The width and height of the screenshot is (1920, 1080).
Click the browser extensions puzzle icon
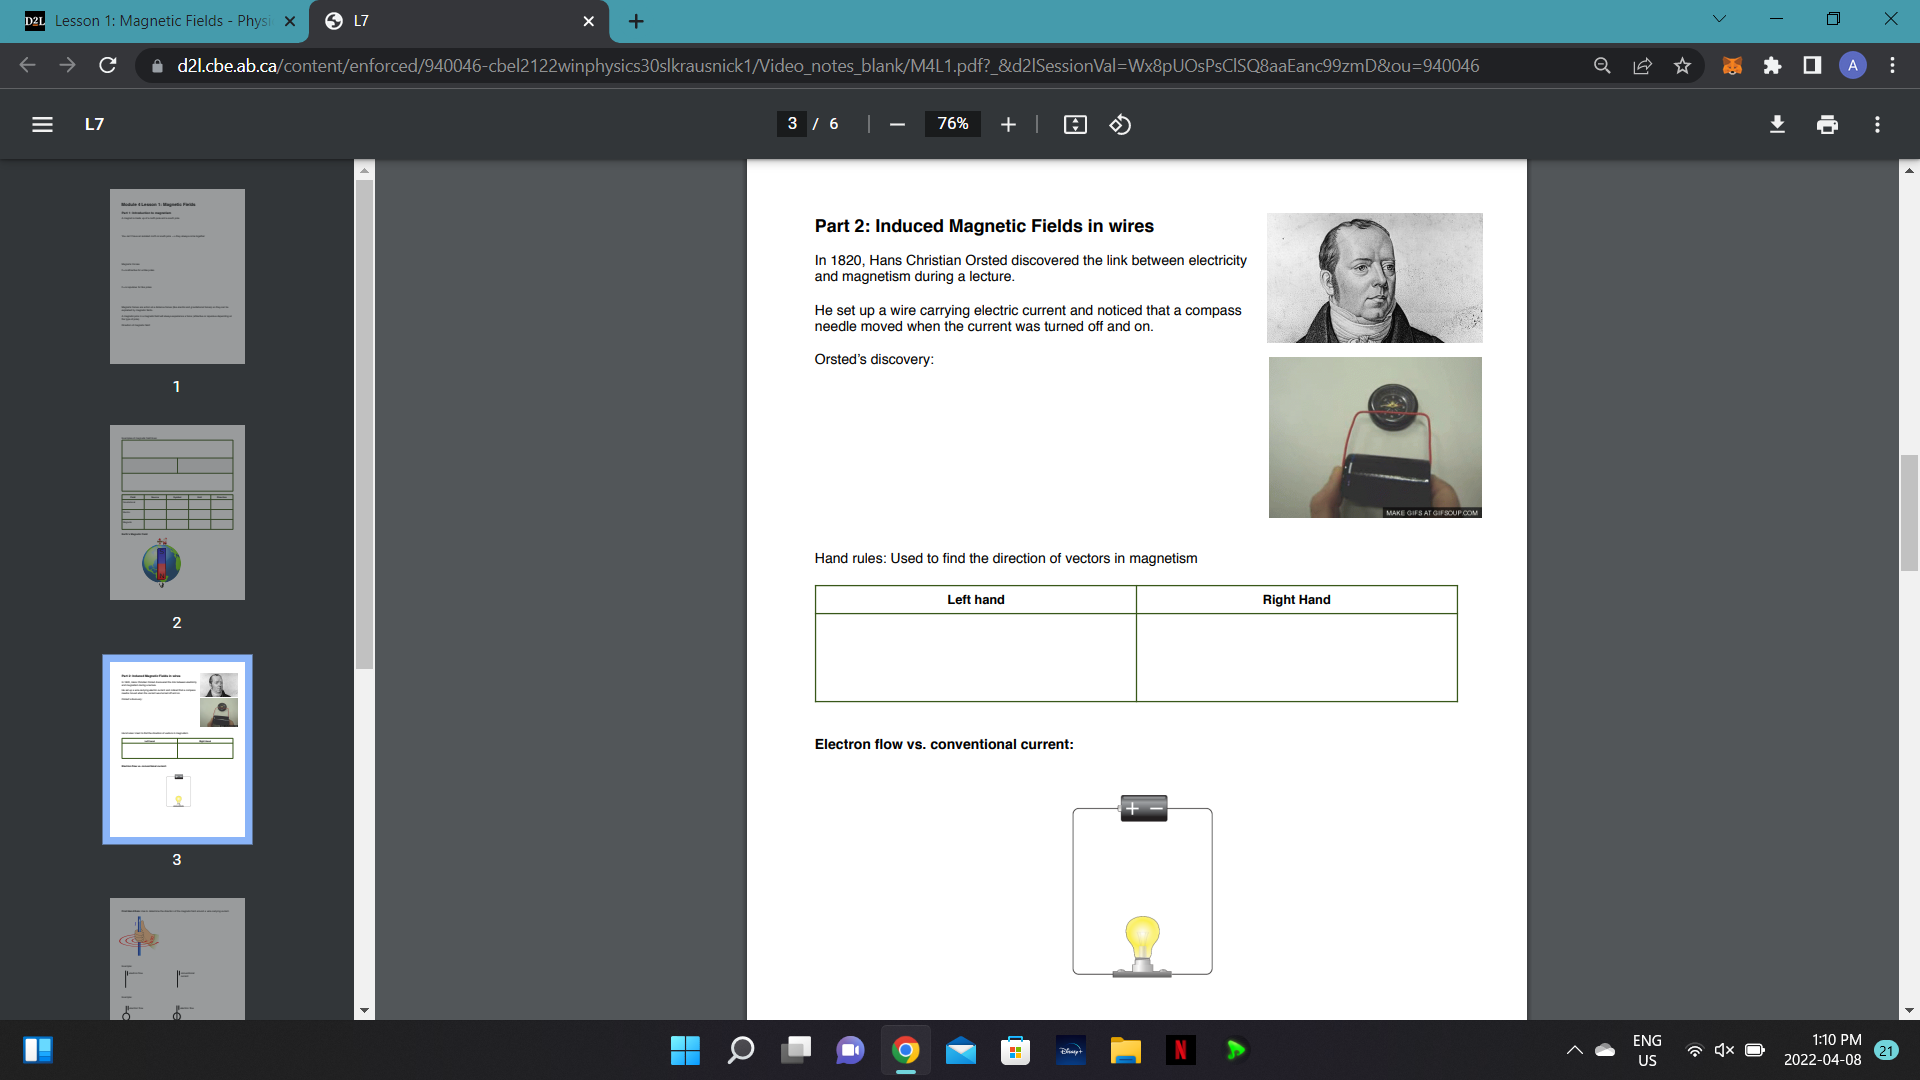click(x=1772, y=65)
